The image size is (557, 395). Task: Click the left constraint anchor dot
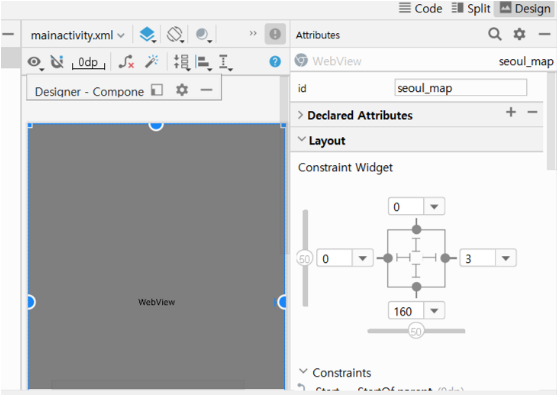pyautogui.click(x=388, y=258)
